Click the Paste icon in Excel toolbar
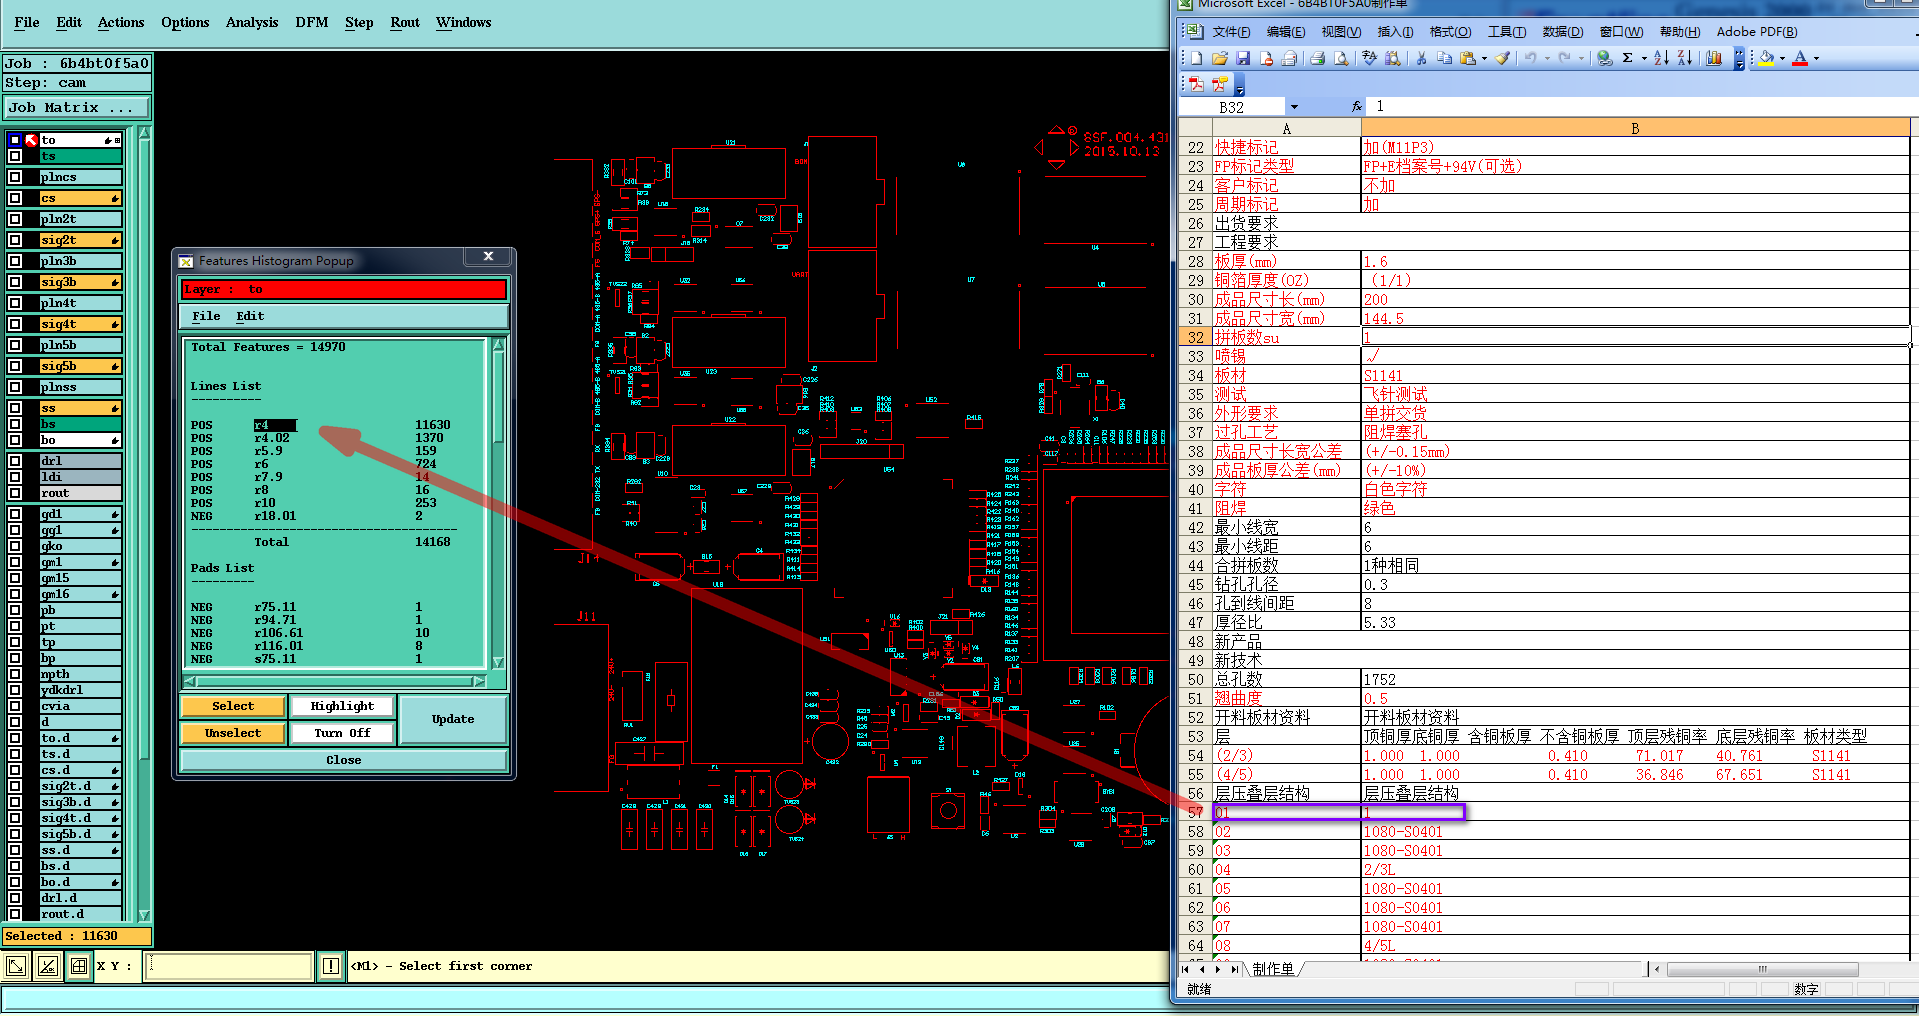Image resolution: width=1919 pixels, height=1016 pixels. pyautogui.click(x=1467, y=58)
